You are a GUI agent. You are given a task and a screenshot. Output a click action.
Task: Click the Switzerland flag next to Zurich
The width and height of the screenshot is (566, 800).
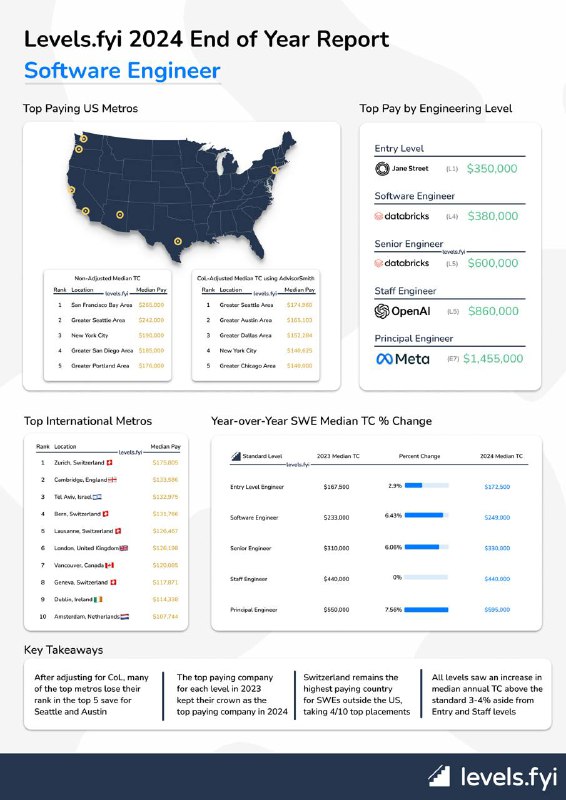109,463
